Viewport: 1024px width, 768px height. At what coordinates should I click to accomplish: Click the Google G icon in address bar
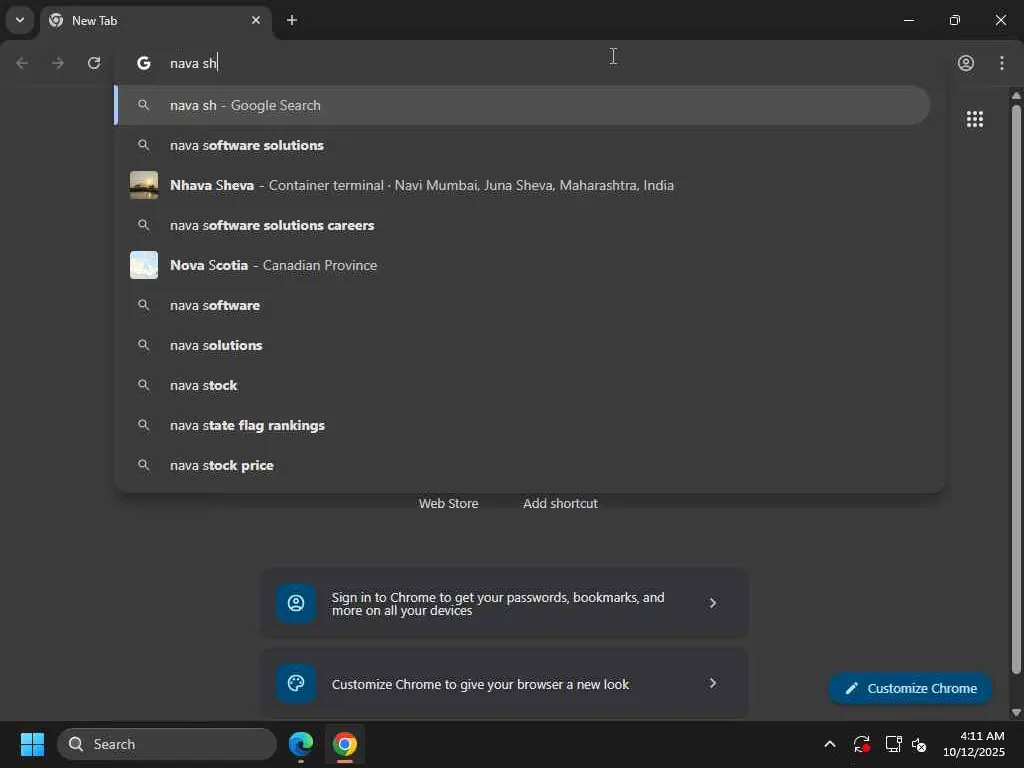point(144,63)
